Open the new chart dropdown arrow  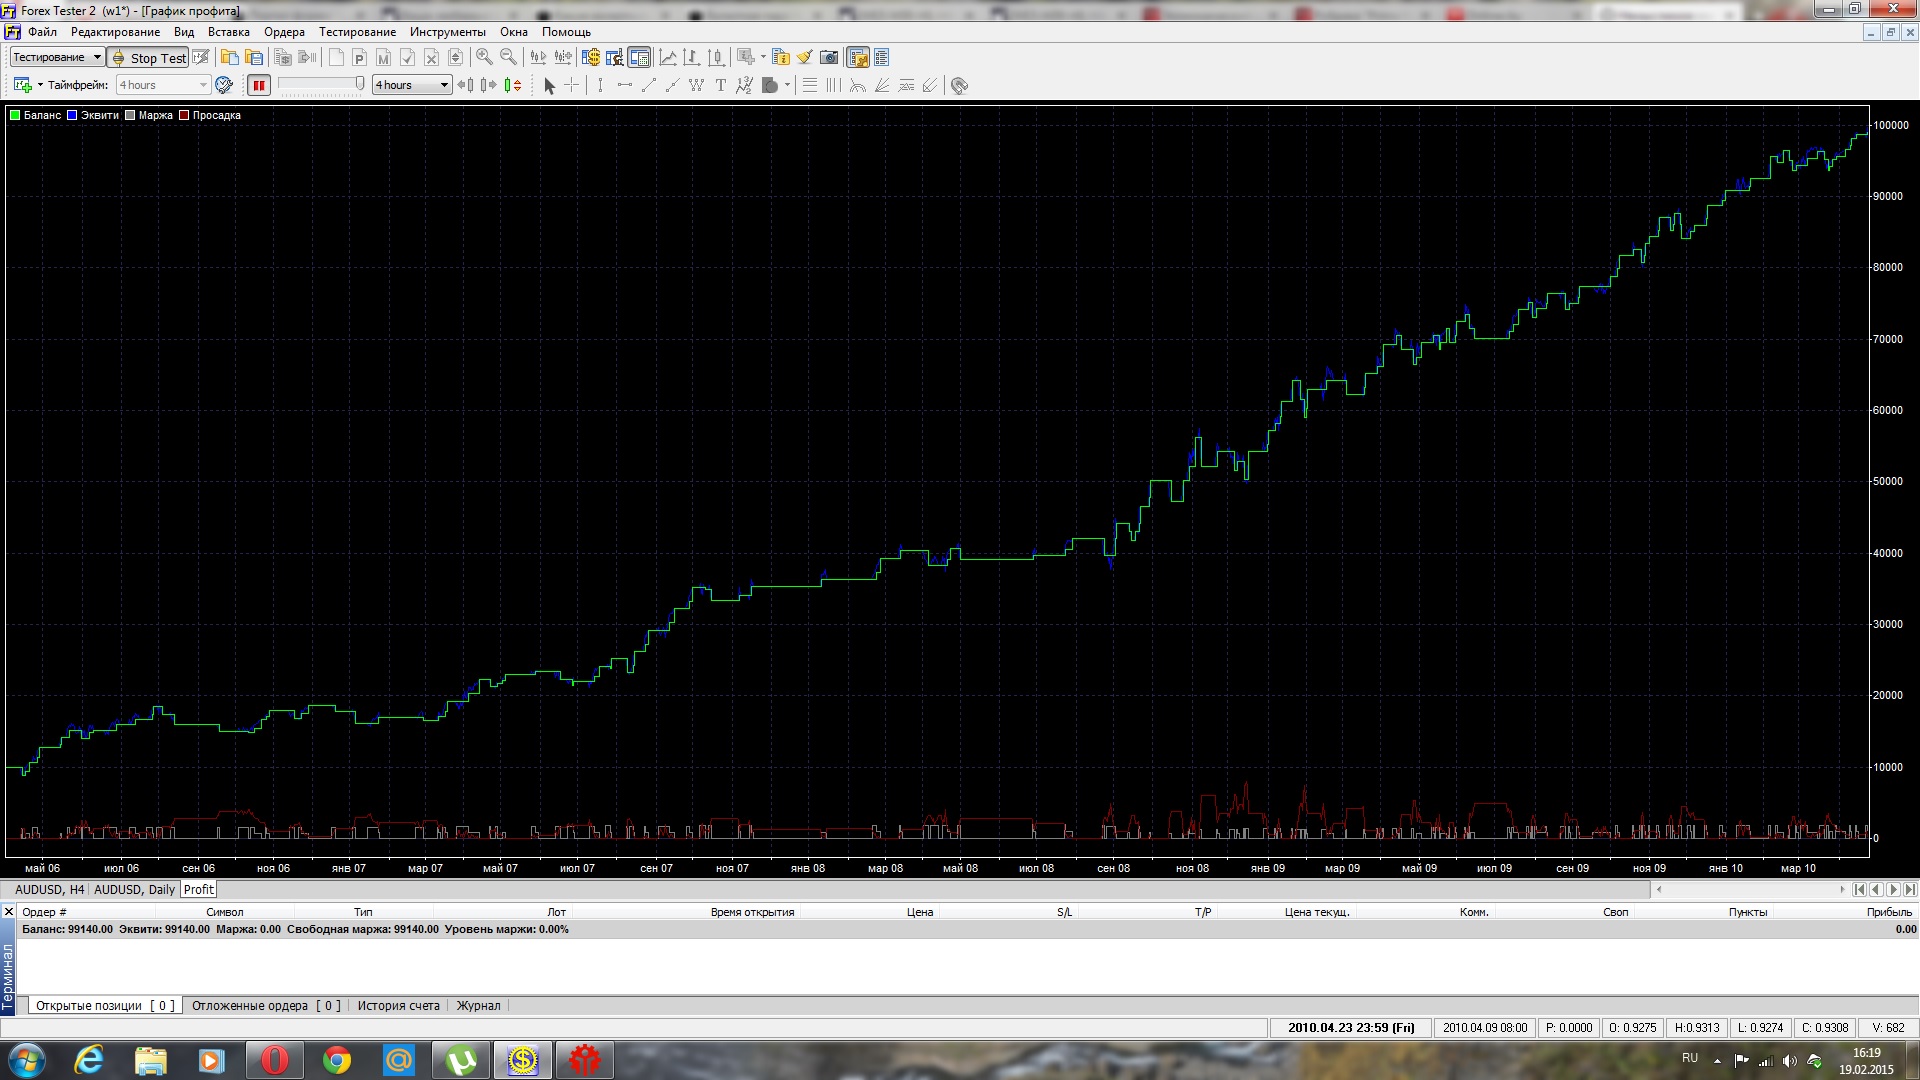click(x=40, y=85)
